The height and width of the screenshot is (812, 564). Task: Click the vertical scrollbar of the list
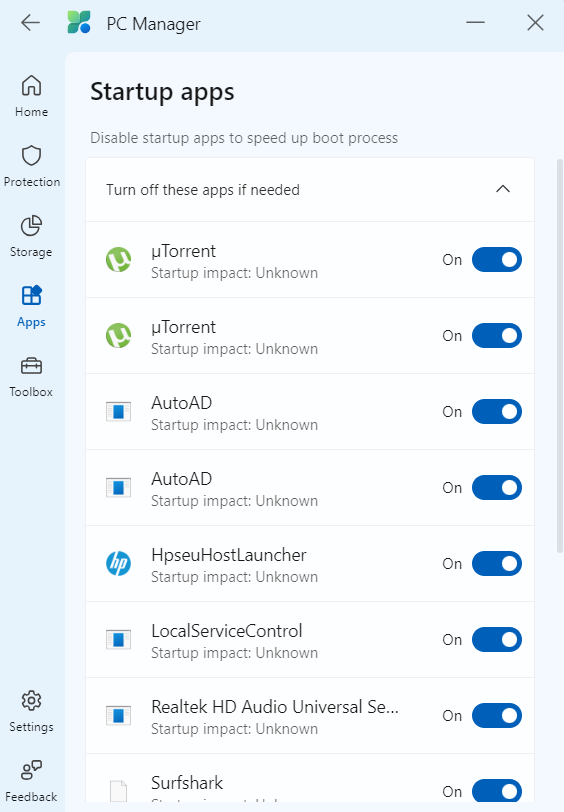(x=559, y=356)
